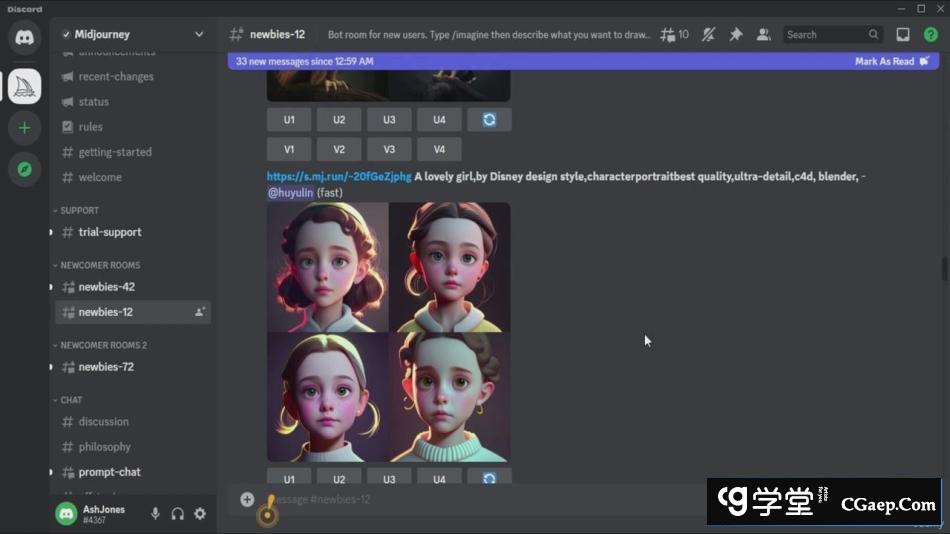This screenshot has height=534, width=950.
Task: Collapse the NEWCOMER ROOMS category
Action: pos(100,265)
